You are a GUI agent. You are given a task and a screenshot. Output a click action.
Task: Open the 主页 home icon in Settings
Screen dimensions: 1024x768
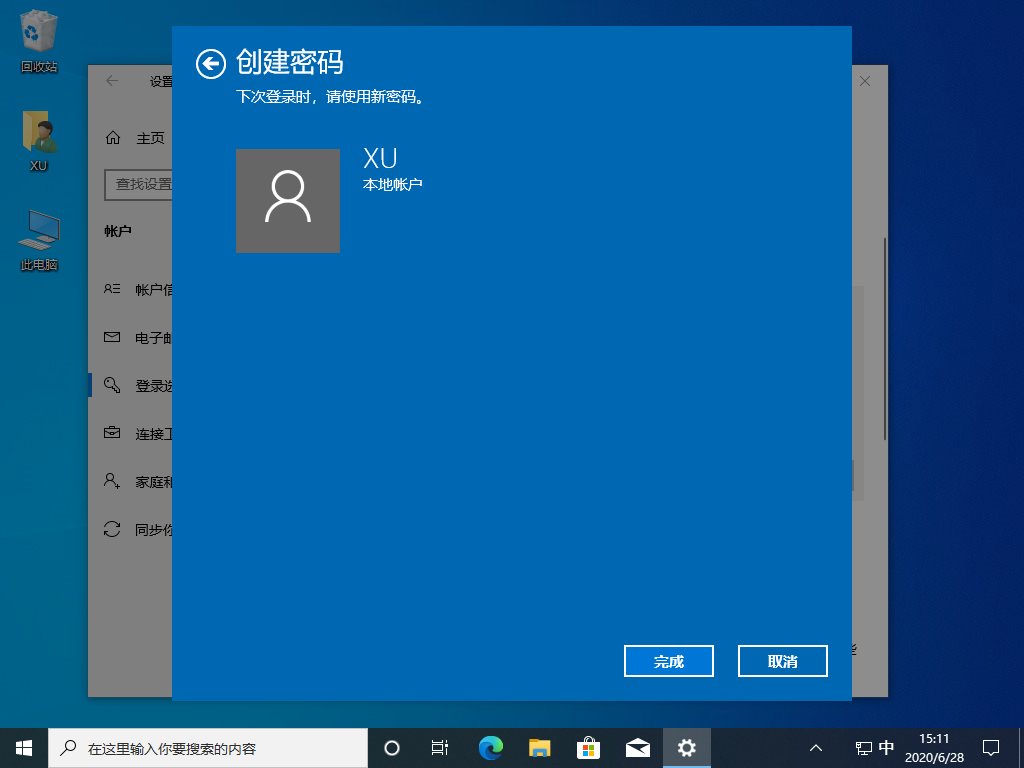[112, 138]
